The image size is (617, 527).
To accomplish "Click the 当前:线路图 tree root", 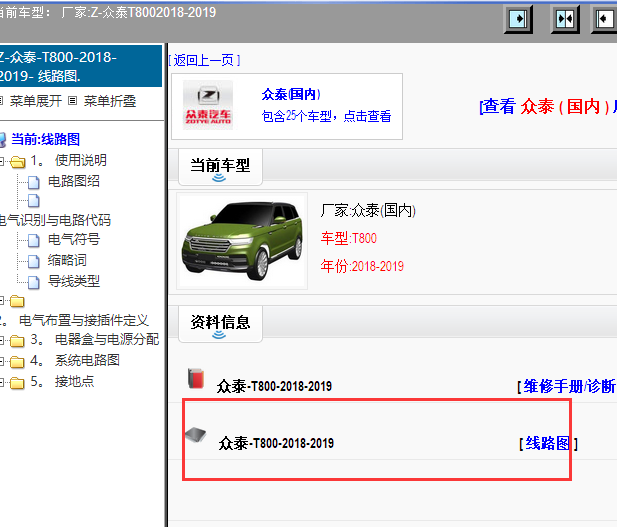I will (45, 139).
